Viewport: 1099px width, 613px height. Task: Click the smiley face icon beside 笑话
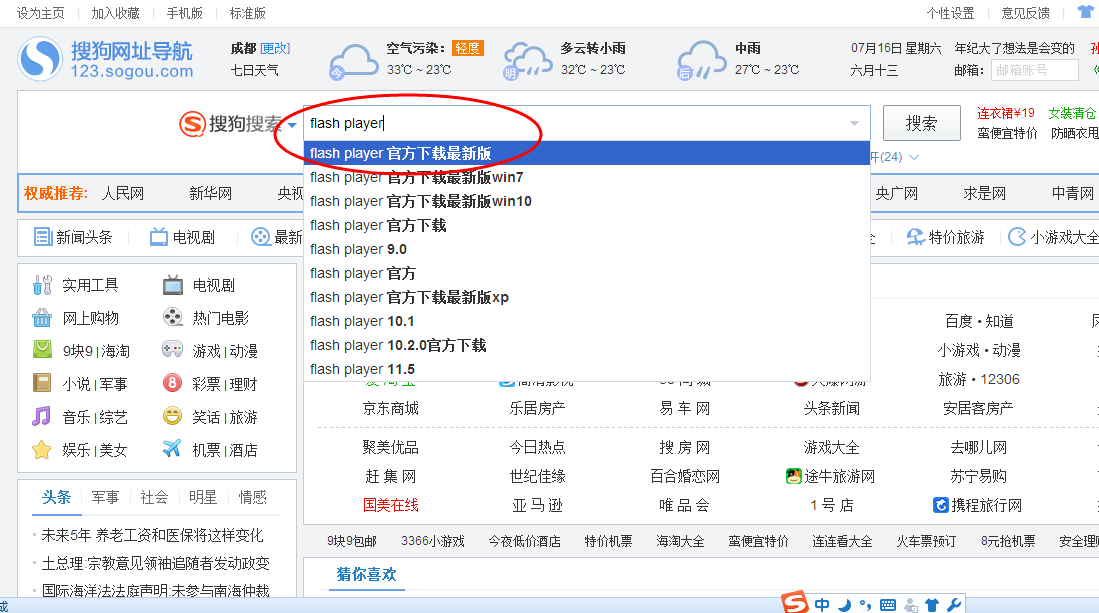click(172, 416)
